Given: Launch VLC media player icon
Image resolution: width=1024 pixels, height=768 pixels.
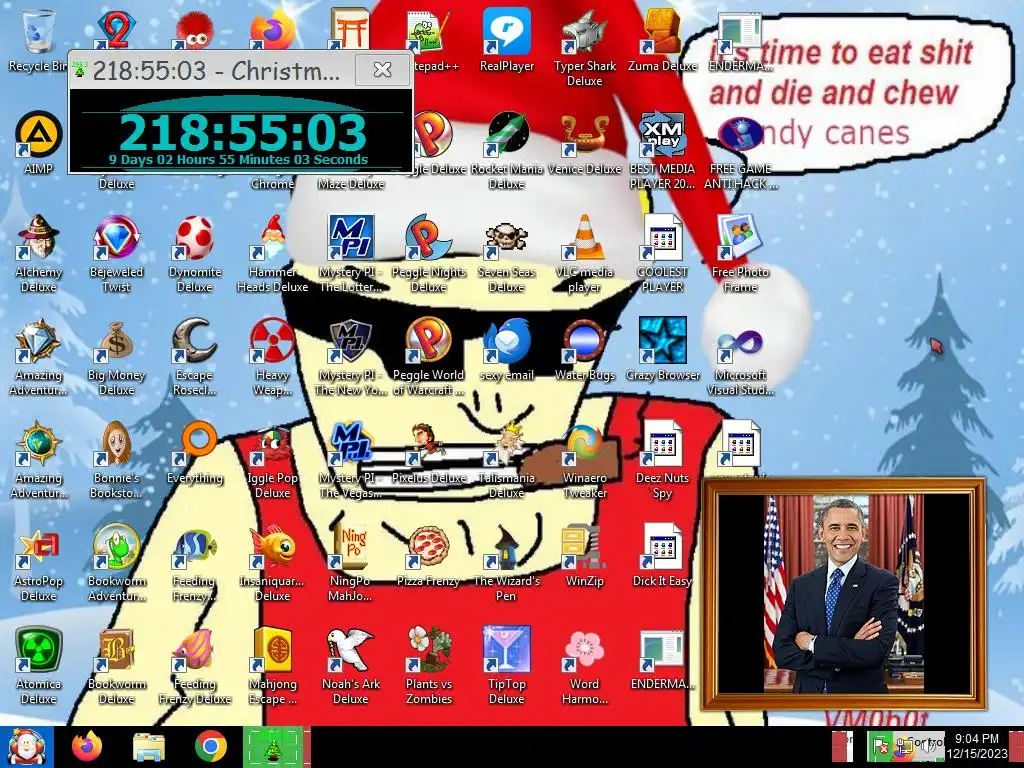Looking at the screenshot, I should pos(584,253).
